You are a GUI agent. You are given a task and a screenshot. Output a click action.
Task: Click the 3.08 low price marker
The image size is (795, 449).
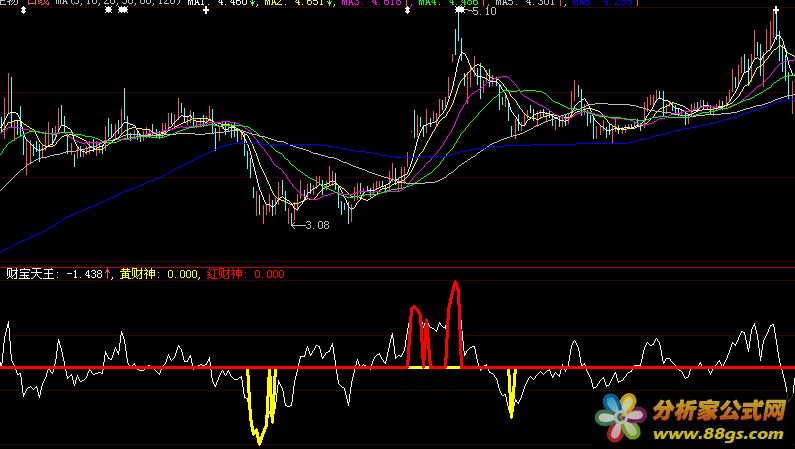(315, 225)
